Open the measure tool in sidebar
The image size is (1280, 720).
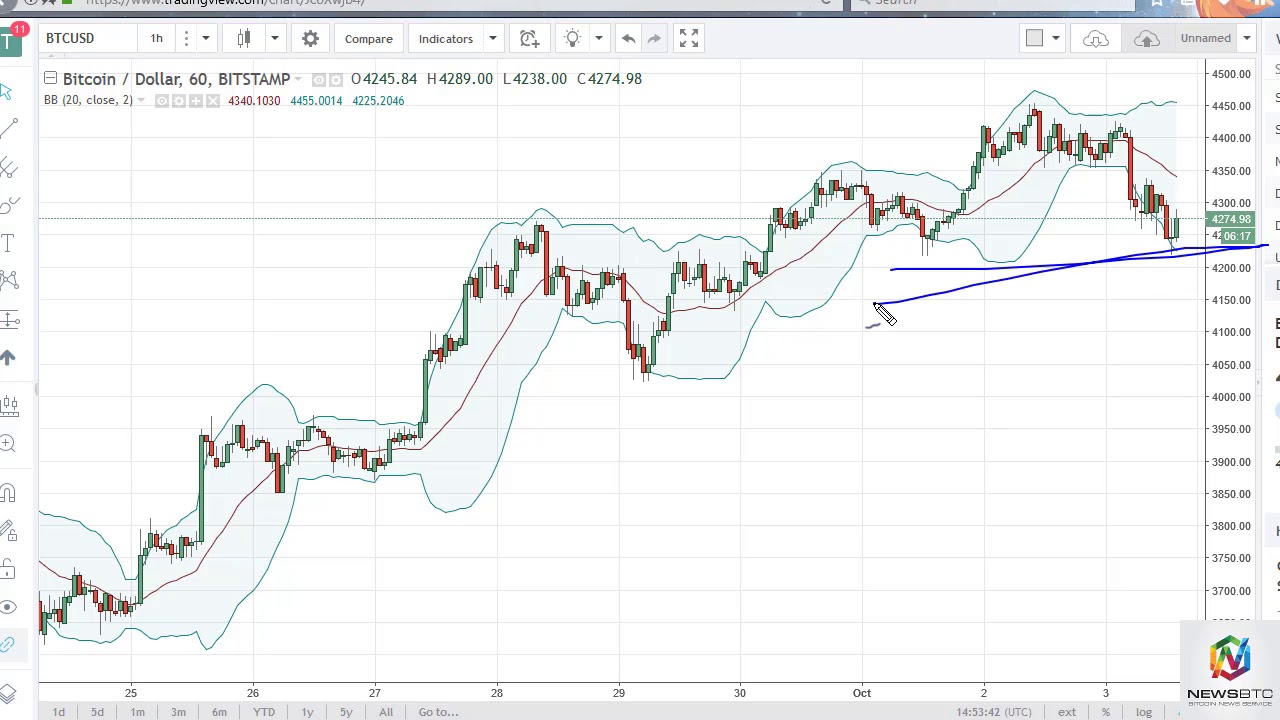(8, 405)
